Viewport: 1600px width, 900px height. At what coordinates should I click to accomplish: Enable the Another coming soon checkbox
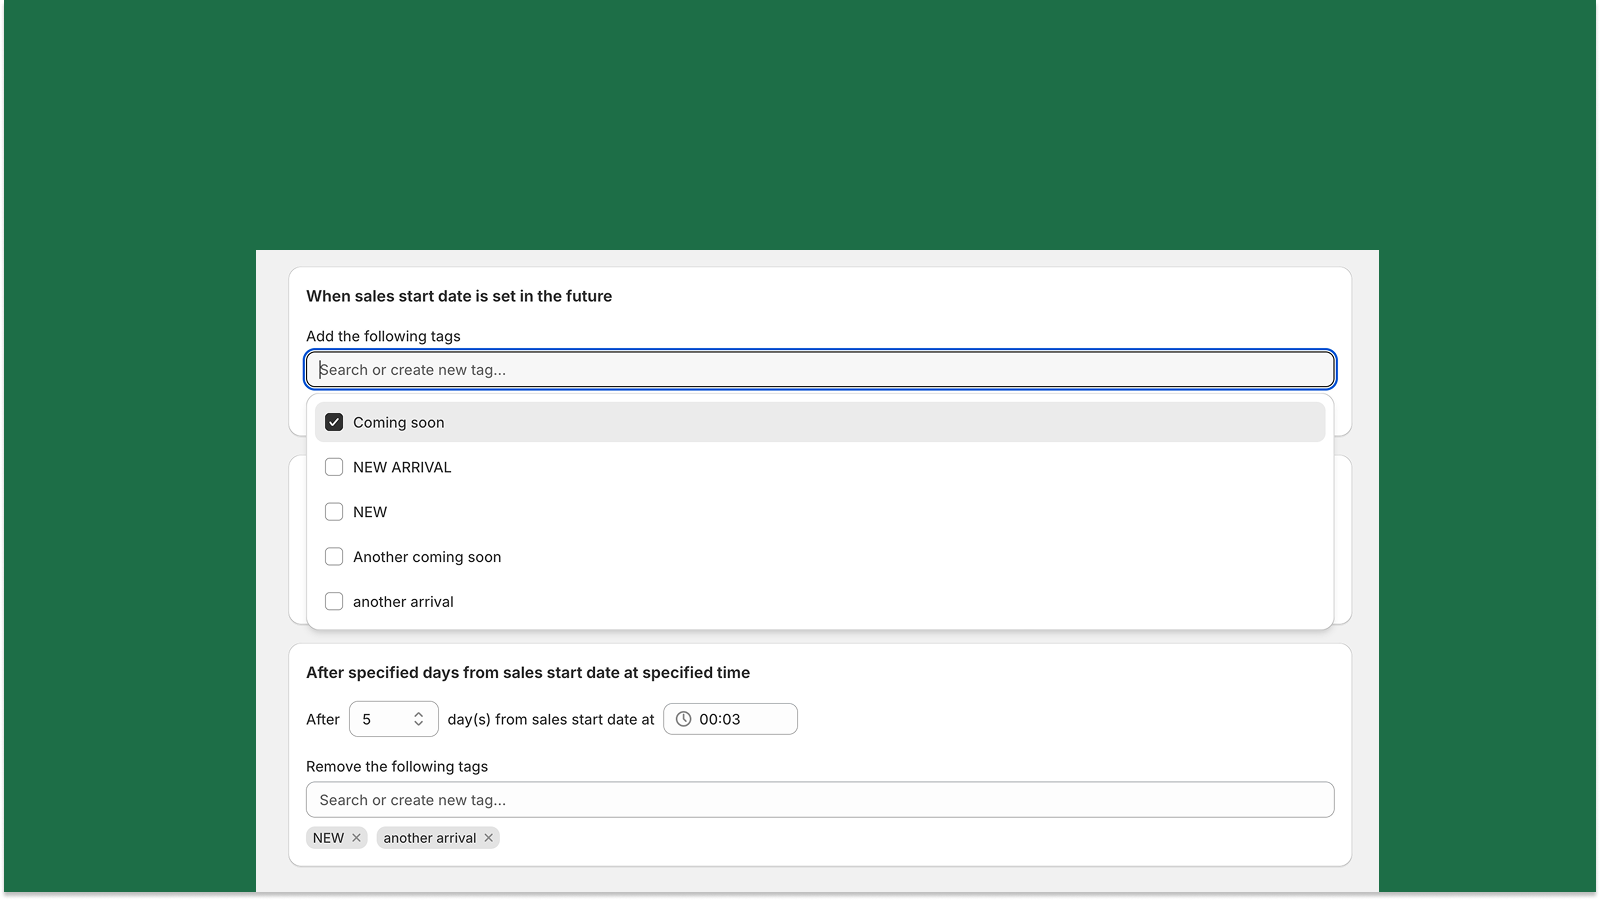pos(334,557)
